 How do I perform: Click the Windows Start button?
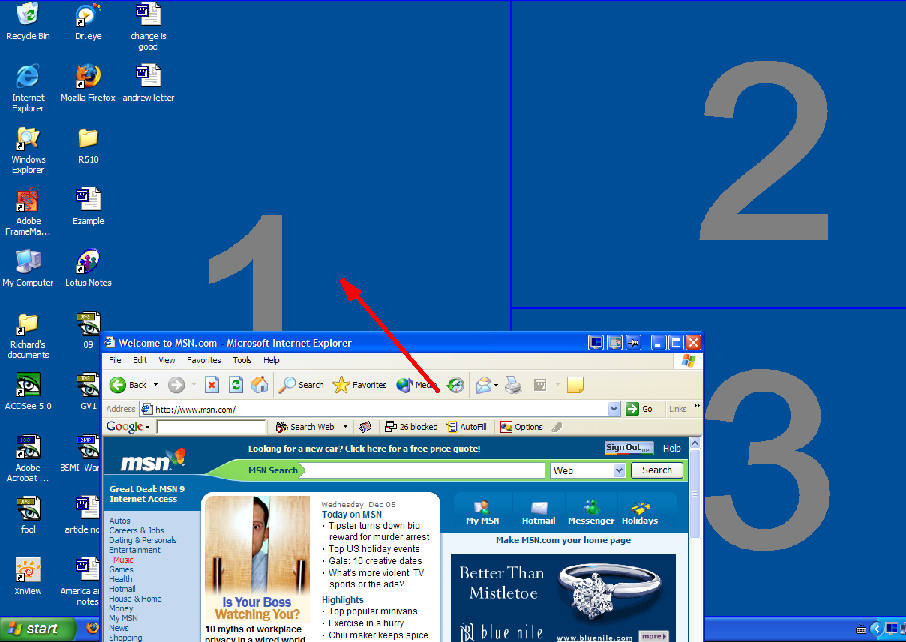pos(38,629)
